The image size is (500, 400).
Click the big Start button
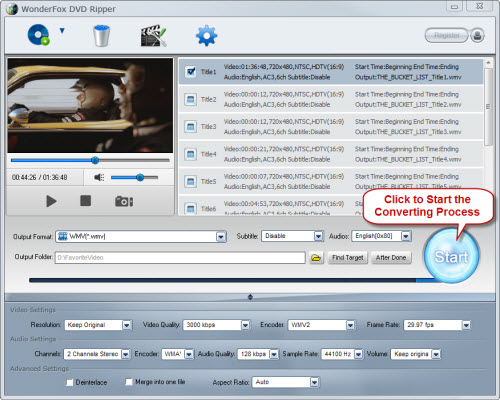[451, 256]
